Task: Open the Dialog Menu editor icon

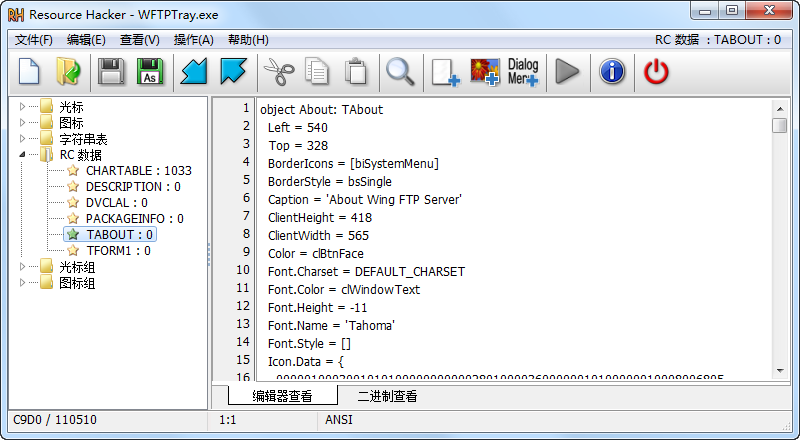Action: click(522, 71)
